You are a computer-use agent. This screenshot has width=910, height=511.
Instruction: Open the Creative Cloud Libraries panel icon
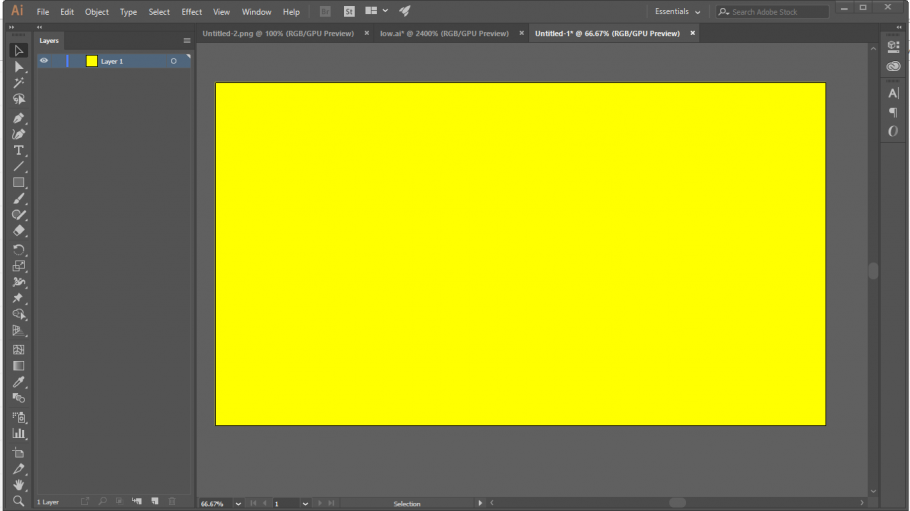tap(893, 66)
